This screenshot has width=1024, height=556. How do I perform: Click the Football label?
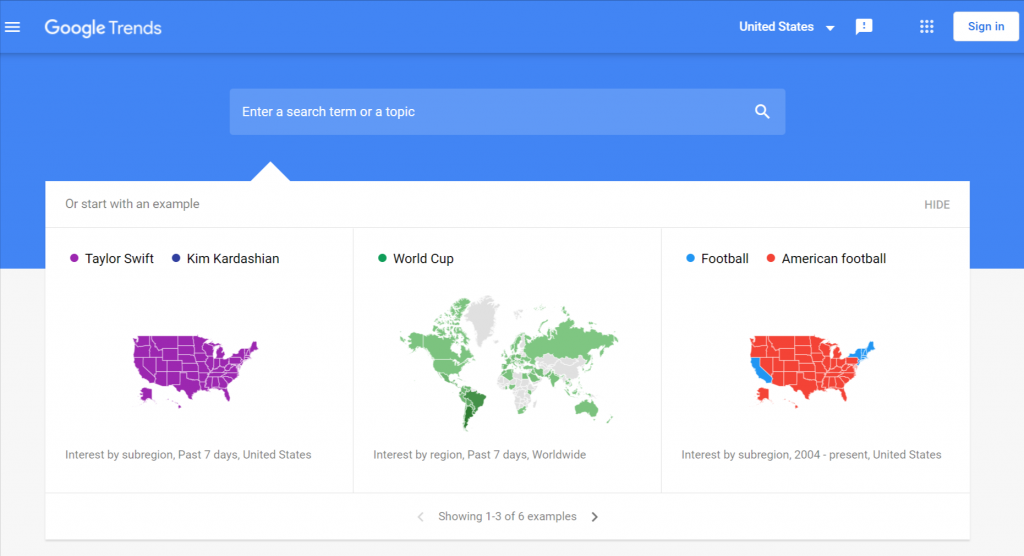[725, 259]
